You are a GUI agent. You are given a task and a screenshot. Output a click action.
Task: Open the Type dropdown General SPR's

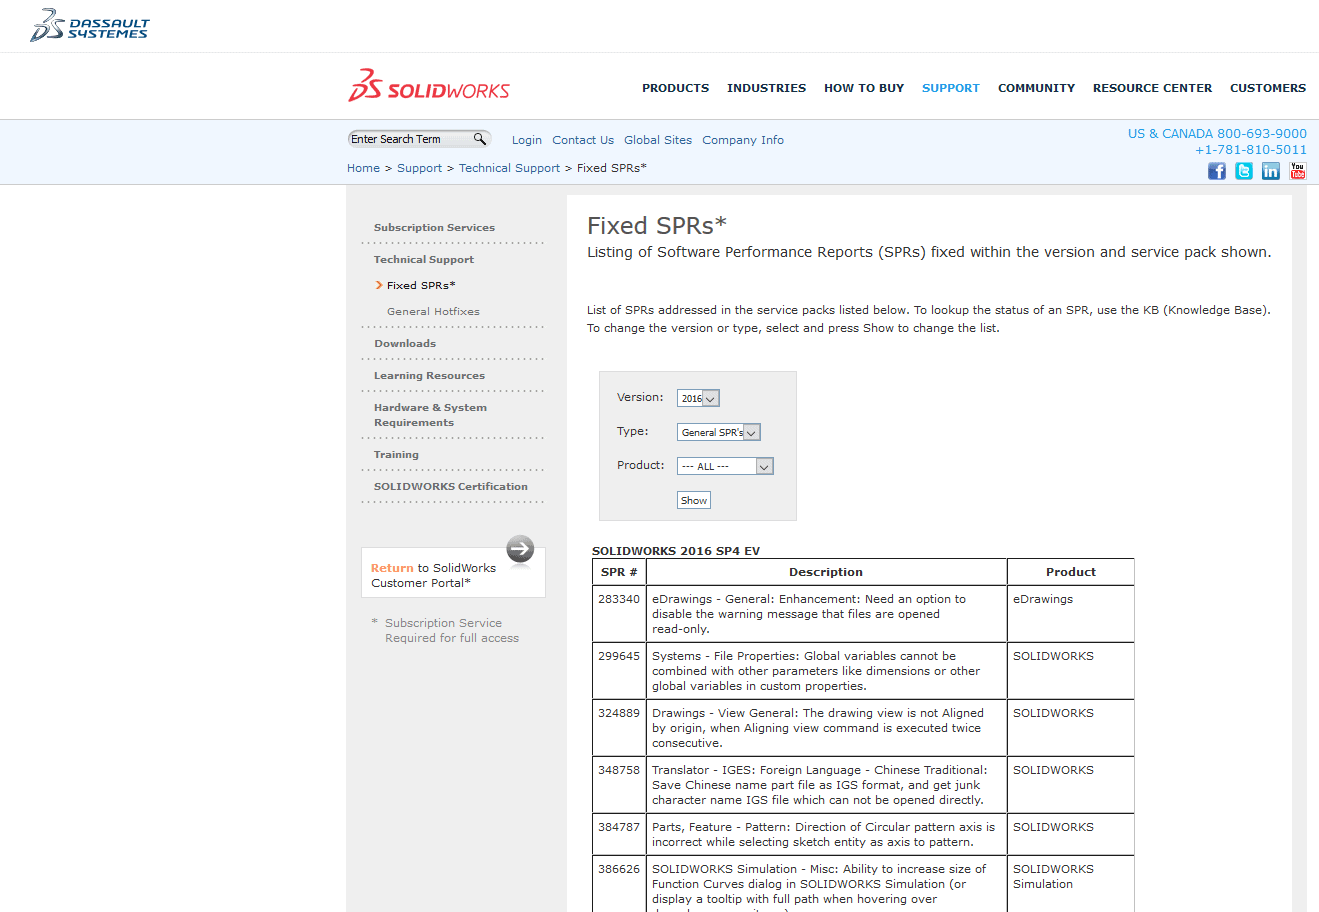pos(719,432)
